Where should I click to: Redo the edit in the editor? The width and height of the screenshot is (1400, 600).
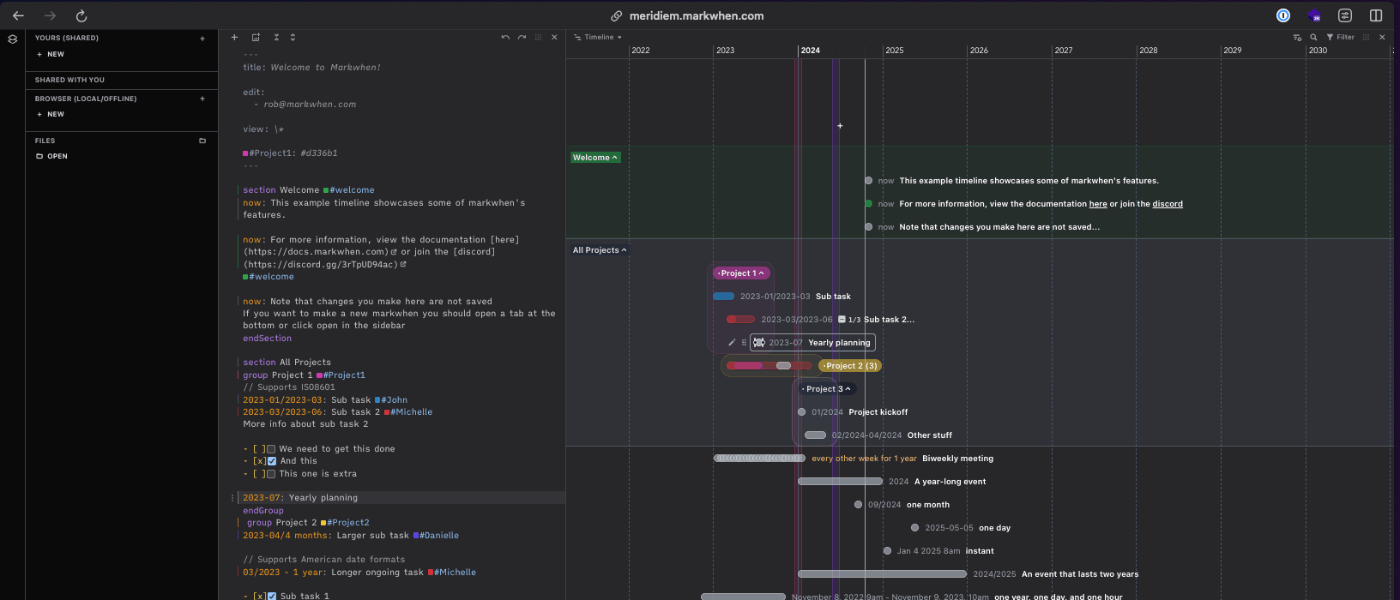pyautogui.click(x=522, y=37)
